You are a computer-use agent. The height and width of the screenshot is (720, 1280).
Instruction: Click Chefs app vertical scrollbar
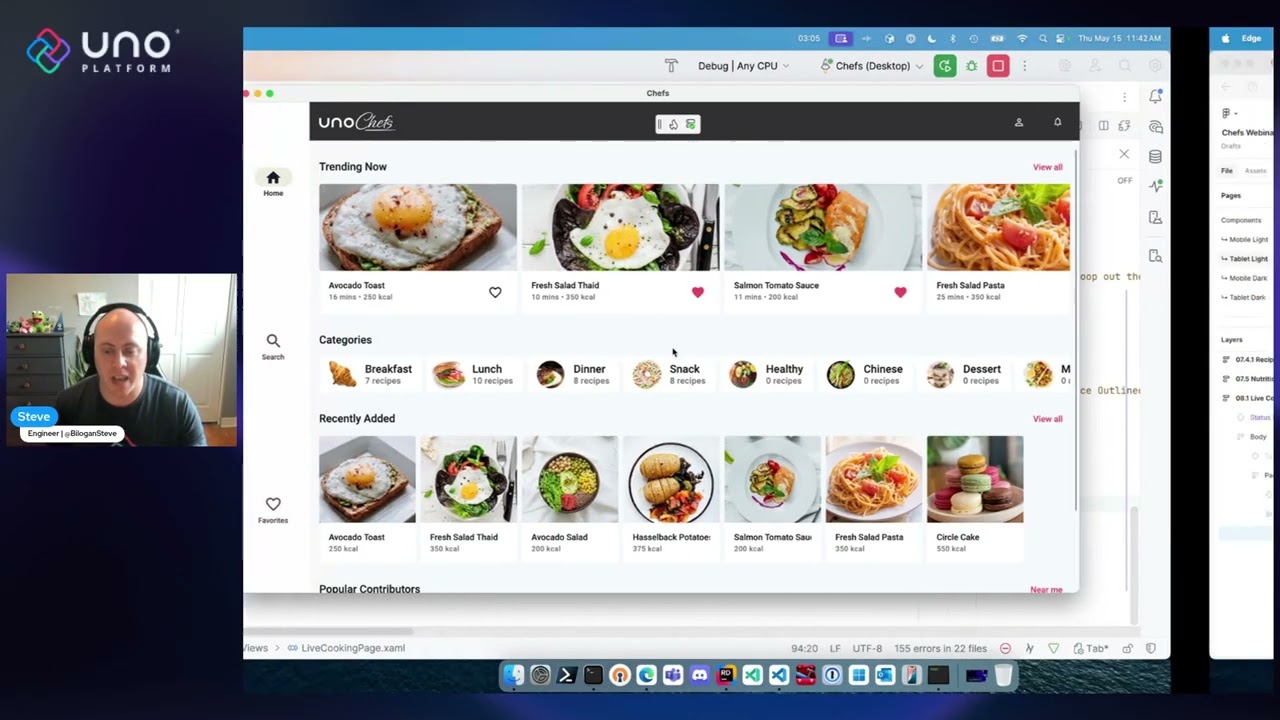[1076, 330]
